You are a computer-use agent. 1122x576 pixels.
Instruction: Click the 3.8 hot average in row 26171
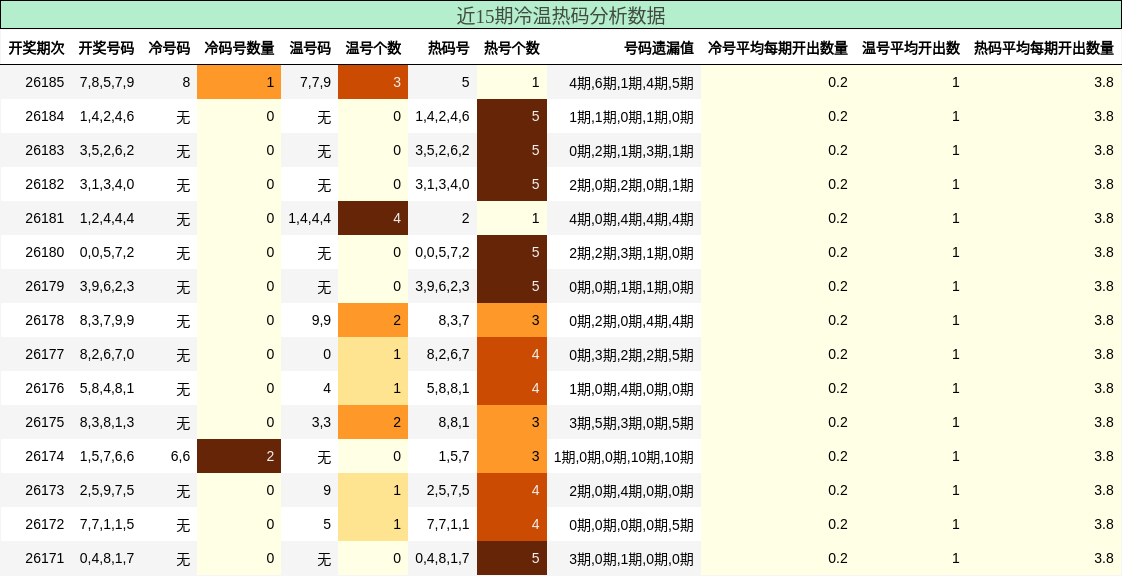(x=1104, y=558)
